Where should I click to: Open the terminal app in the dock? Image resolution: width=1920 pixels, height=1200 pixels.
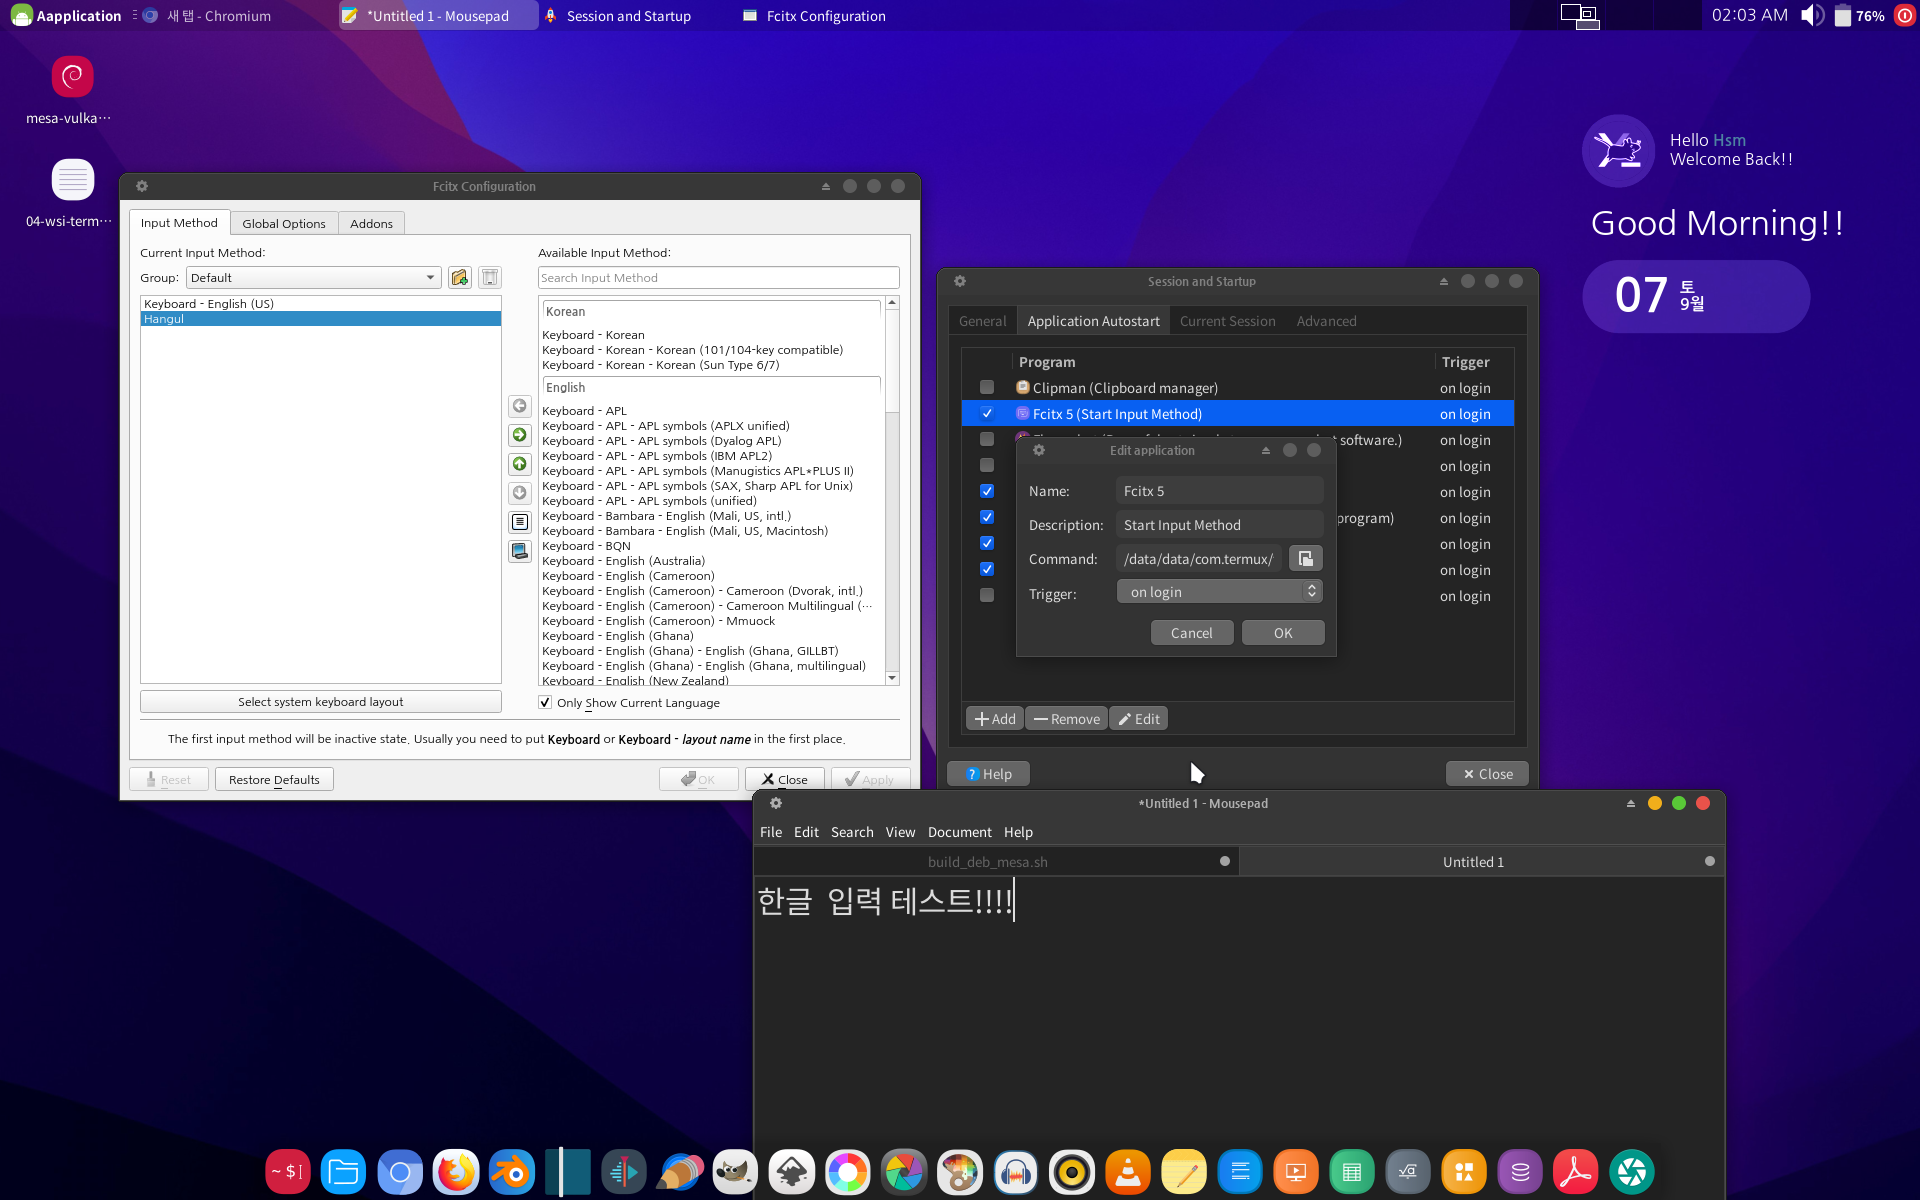coord(288,1172)
